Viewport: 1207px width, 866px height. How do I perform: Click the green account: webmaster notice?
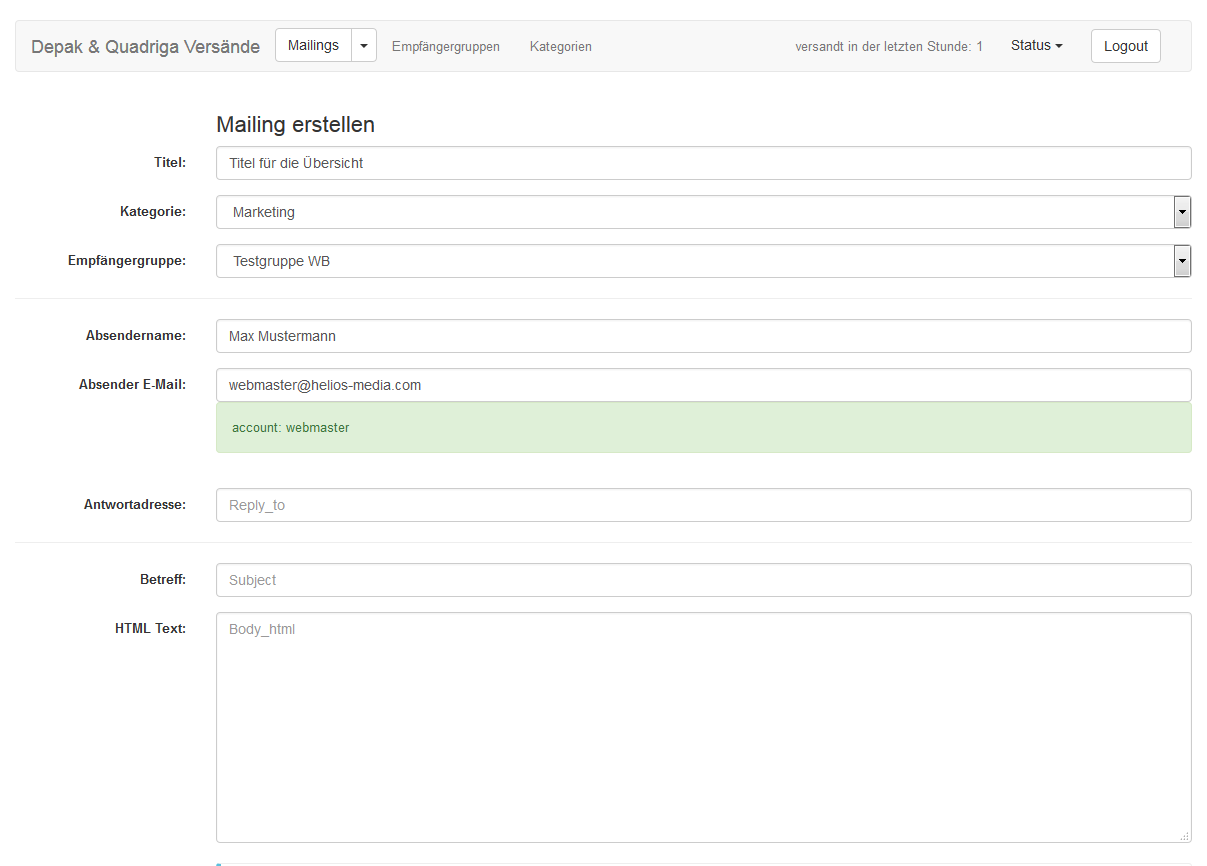point(703,428)
